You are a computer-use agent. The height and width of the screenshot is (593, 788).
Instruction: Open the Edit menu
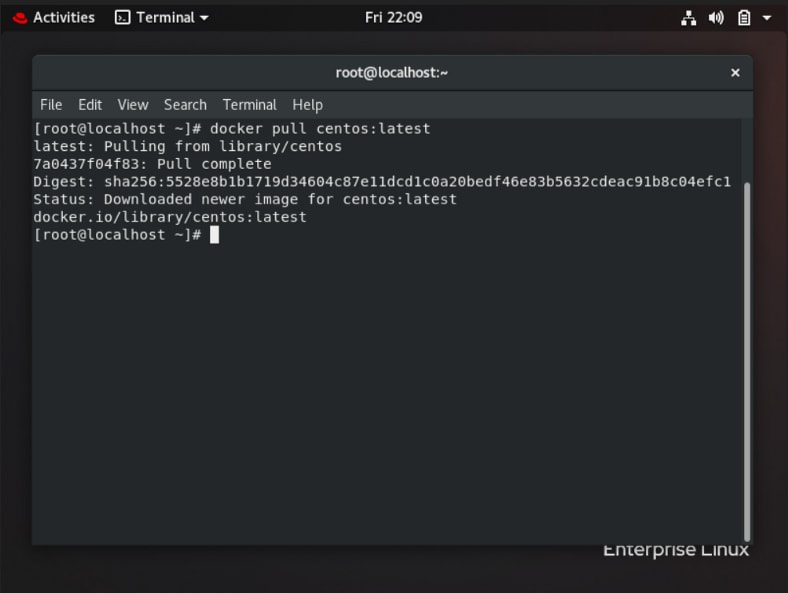[x=90, y=105]
